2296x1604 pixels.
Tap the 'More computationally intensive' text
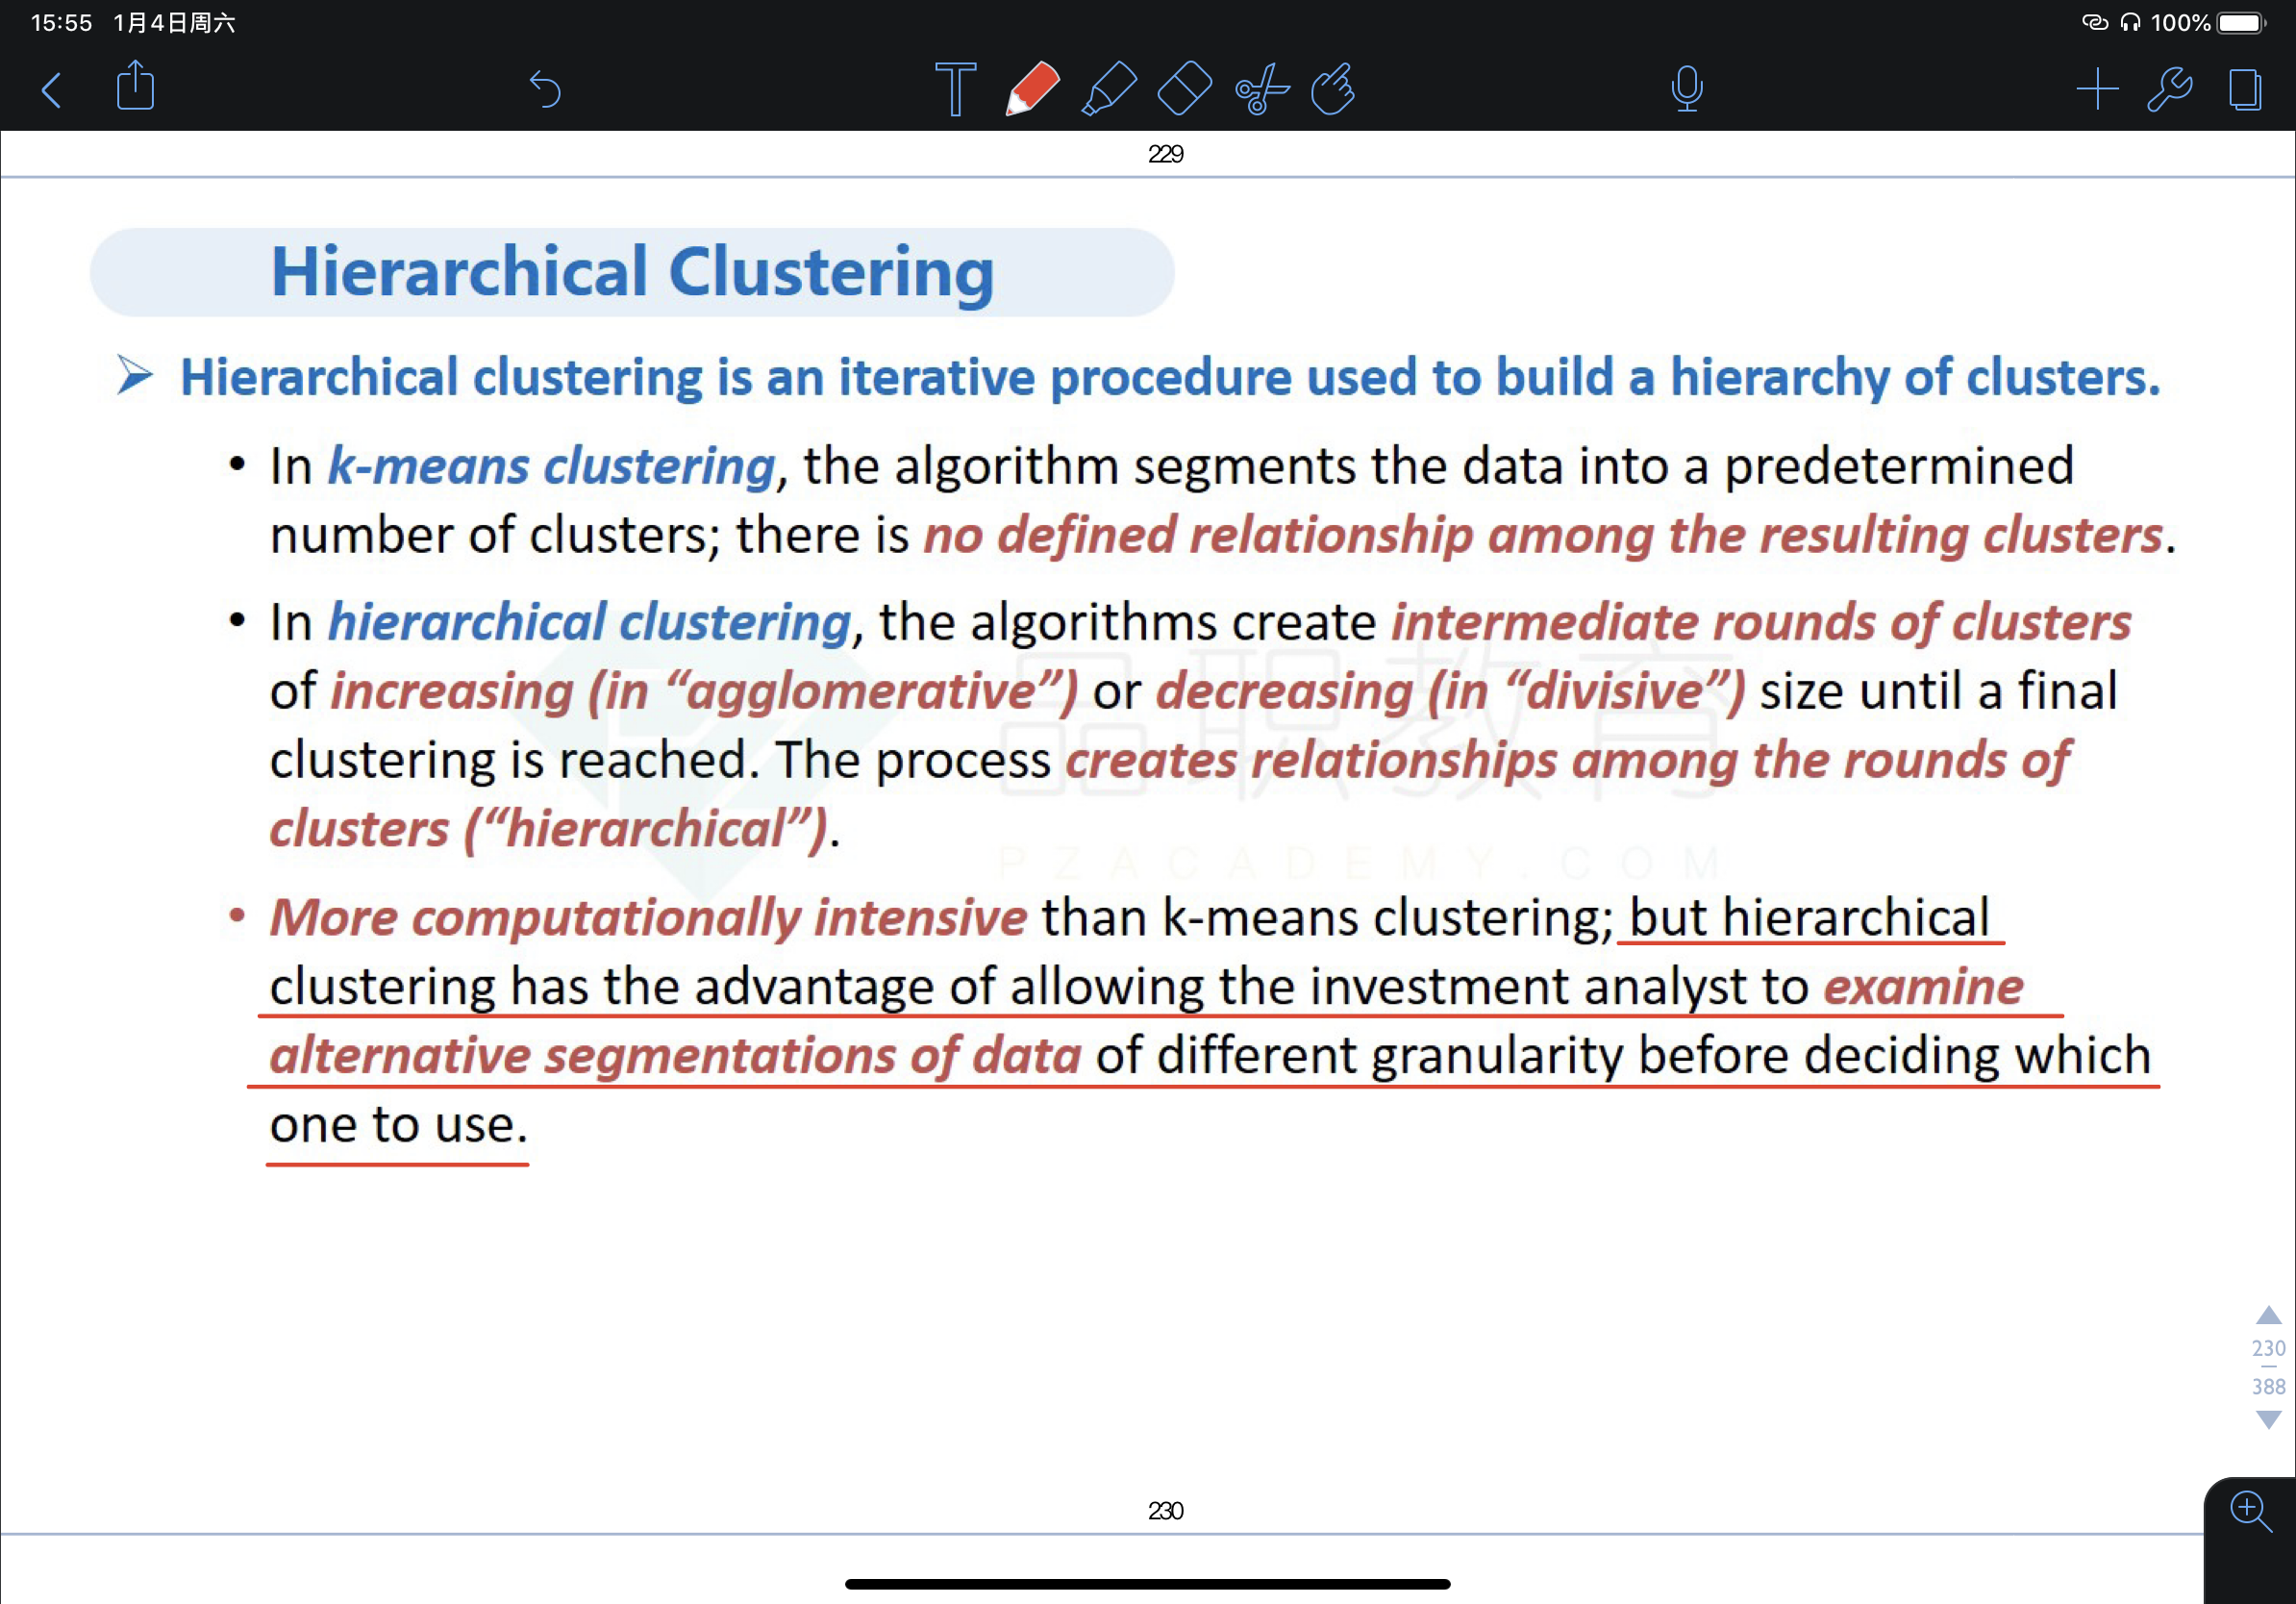648,918
